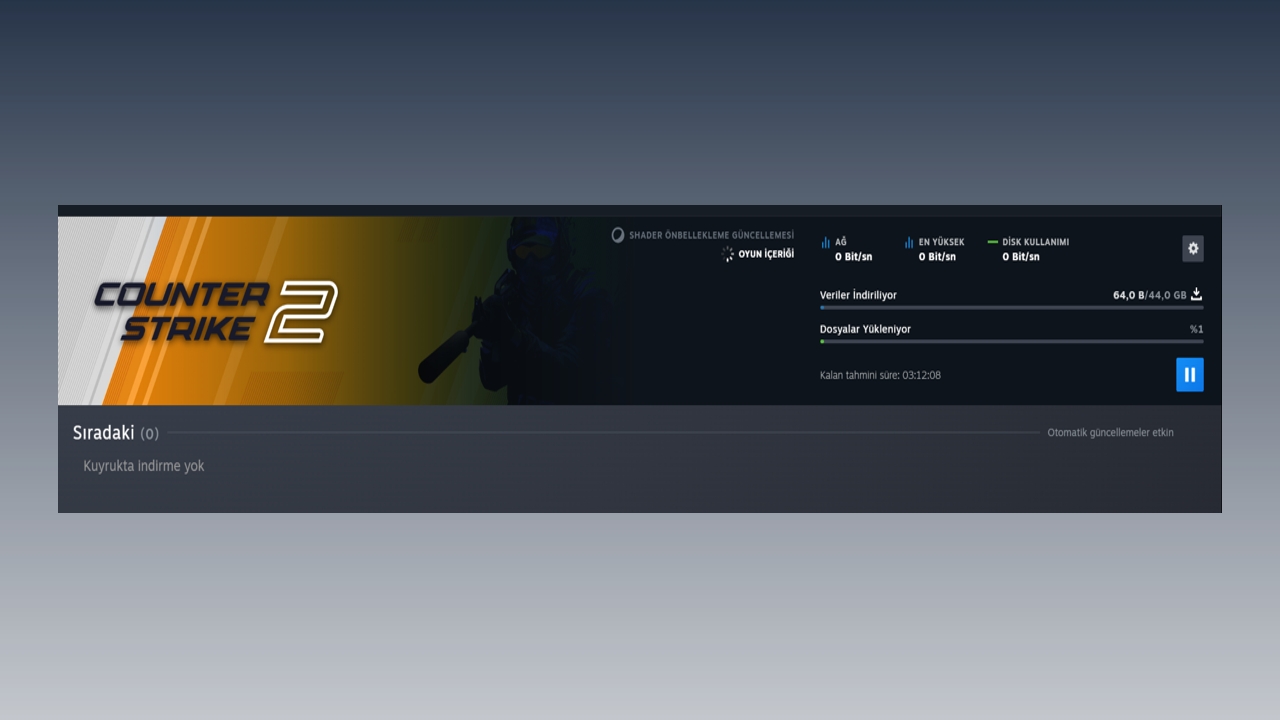The image size is (1280, 720).
Task: Open download settings gear icon
Action: (1192, 249)
